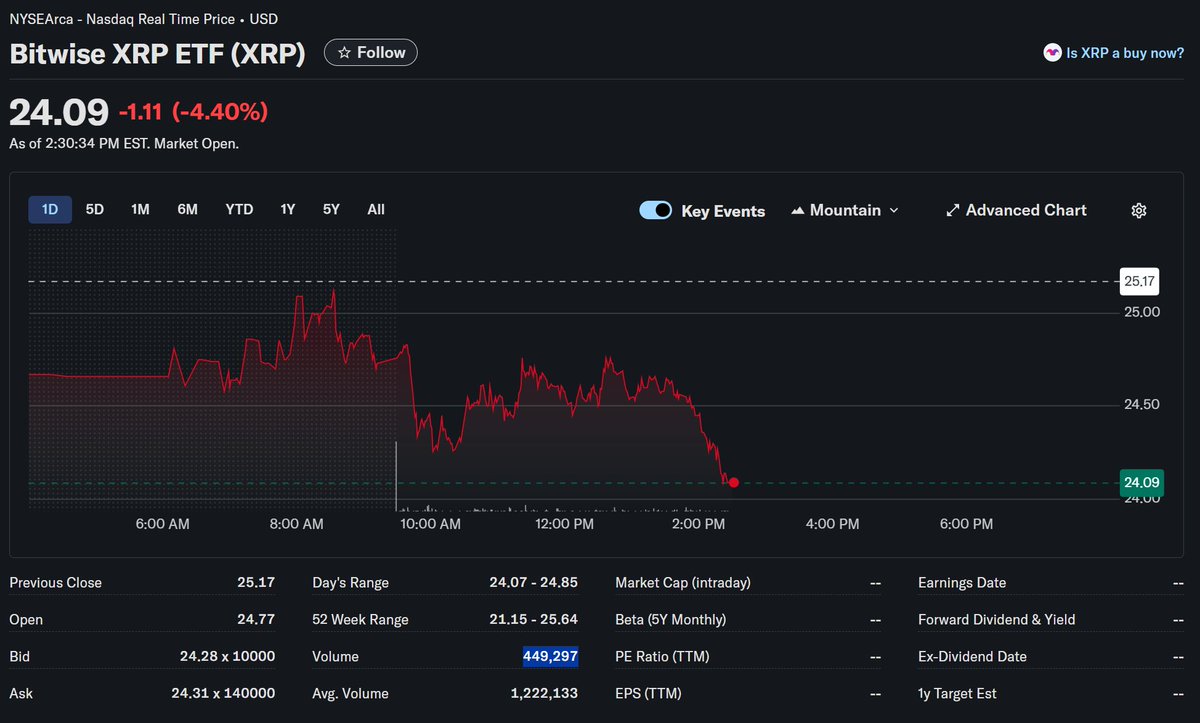Select the YTD range tab
This screenshot has height=723, width=1200.
(239, 209)
